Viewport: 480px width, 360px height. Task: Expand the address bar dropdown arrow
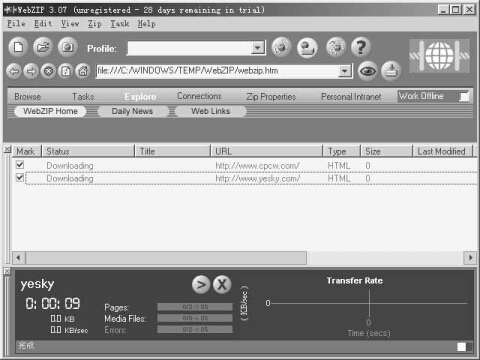pyautogui.click(x=344, y=71)
